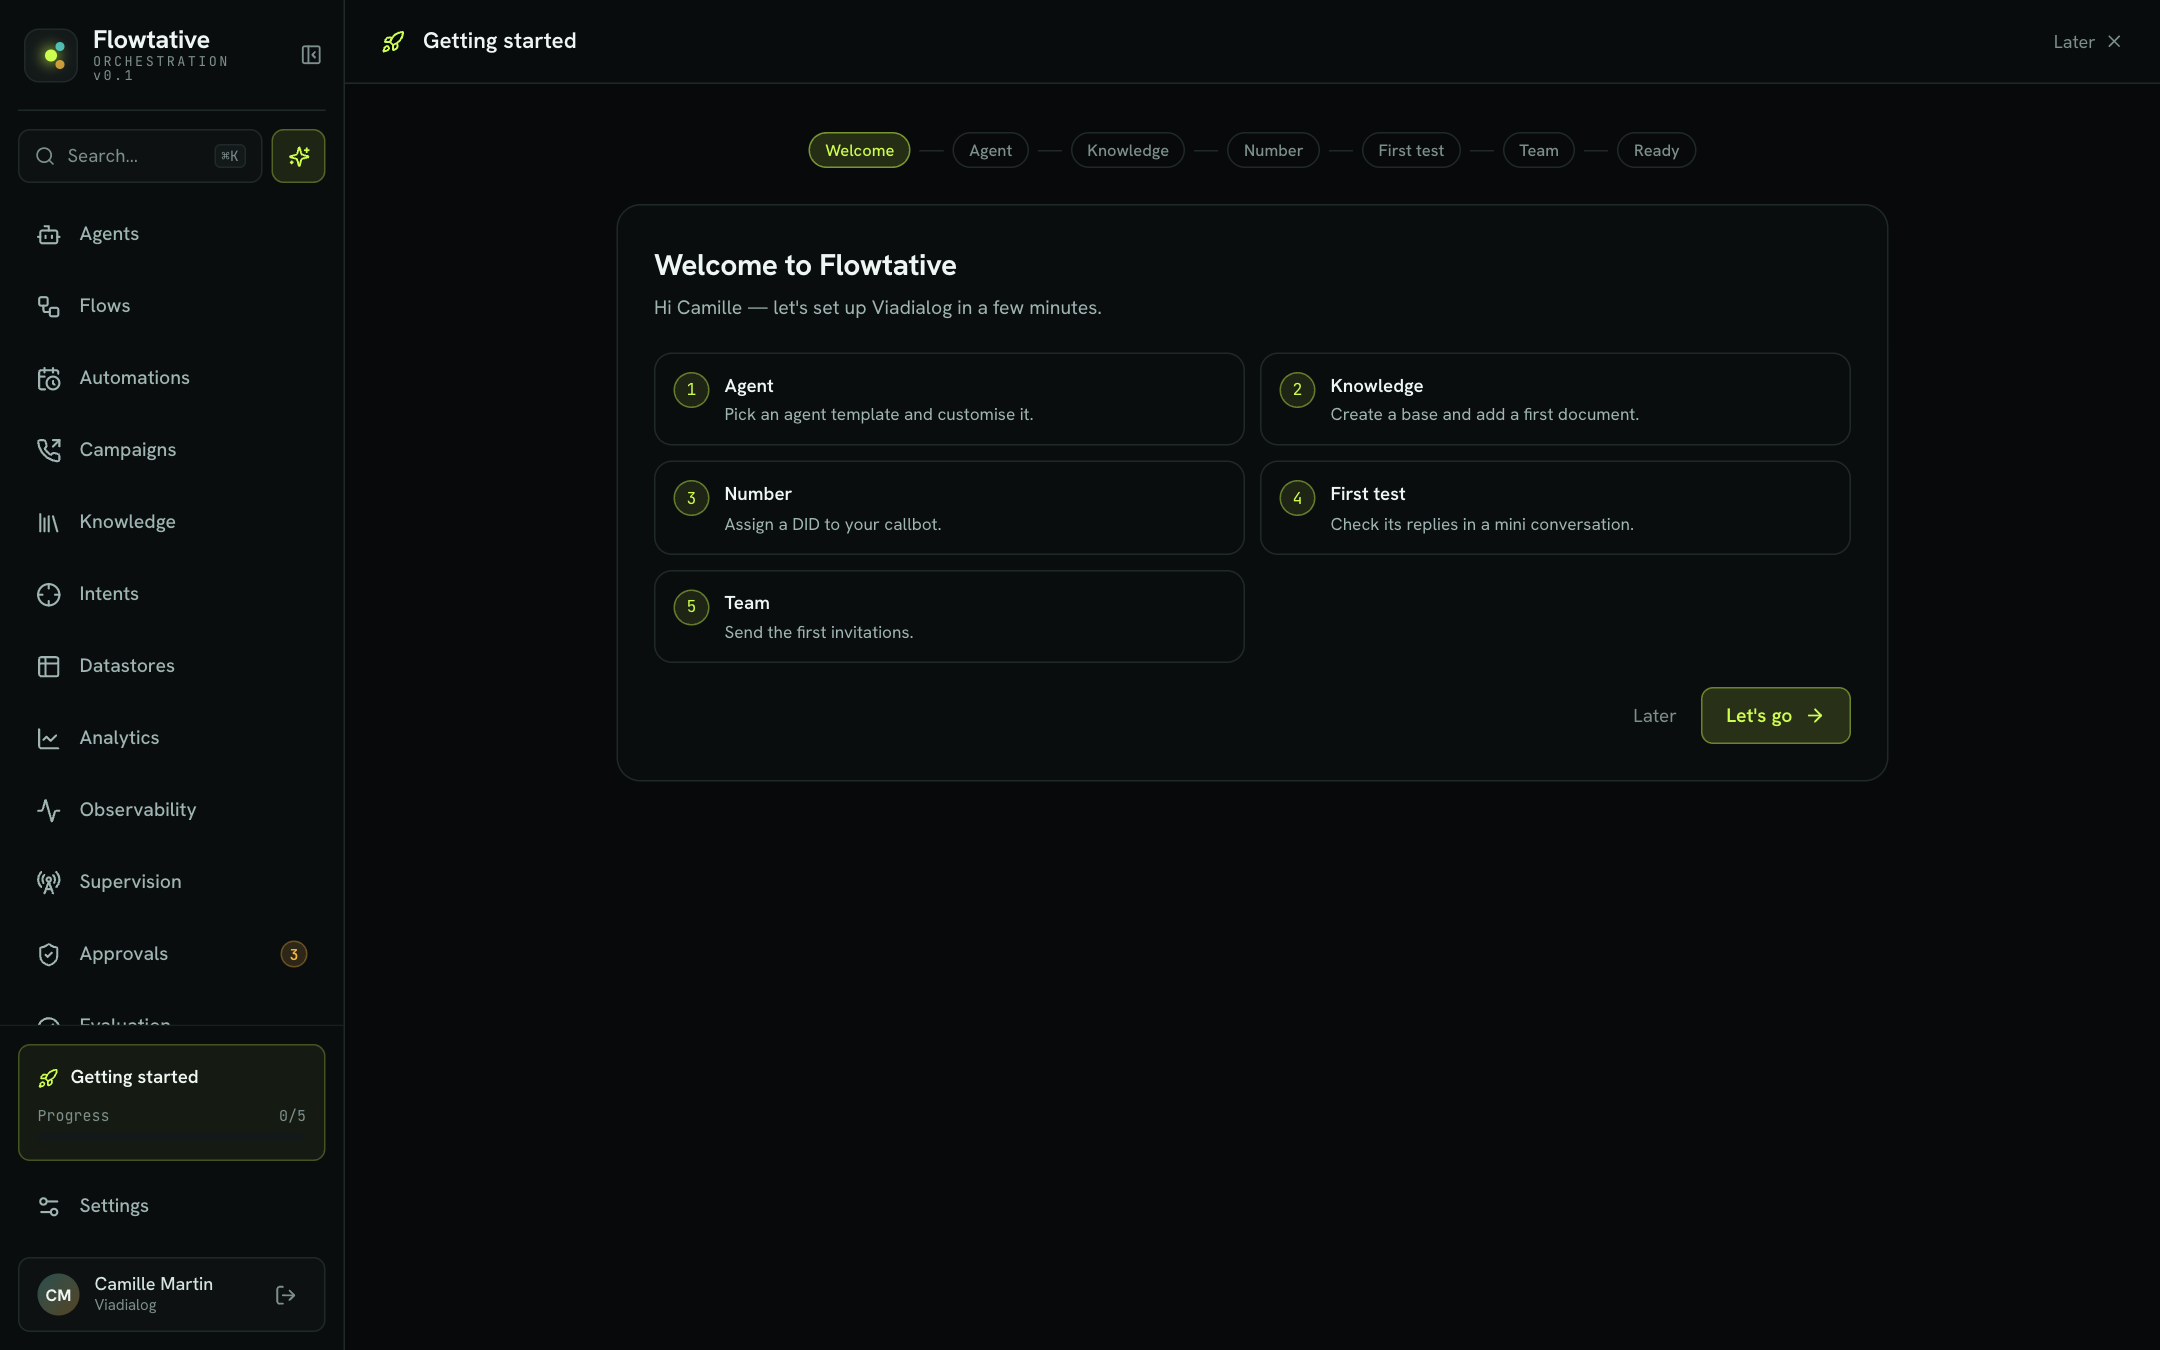The height and width of the screenshot is (1350, 2160).
Task: Dismiss onboarding with top-right Later
Action: pyautogui.click(x=2086, y=42)
